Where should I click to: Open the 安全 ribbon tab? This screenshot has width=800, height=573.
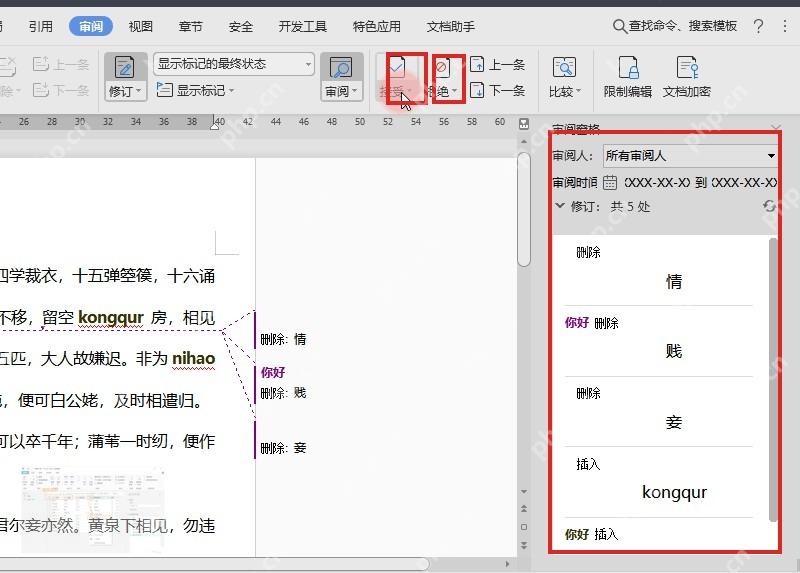click(240, 26)
